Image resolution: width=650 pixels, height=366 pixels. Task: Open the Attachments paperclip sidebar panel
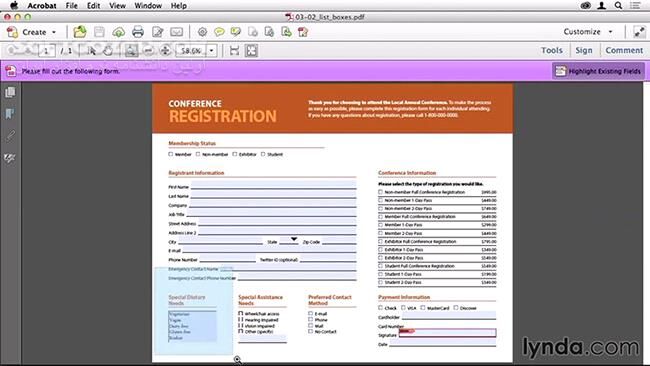(x=10, y=136)
